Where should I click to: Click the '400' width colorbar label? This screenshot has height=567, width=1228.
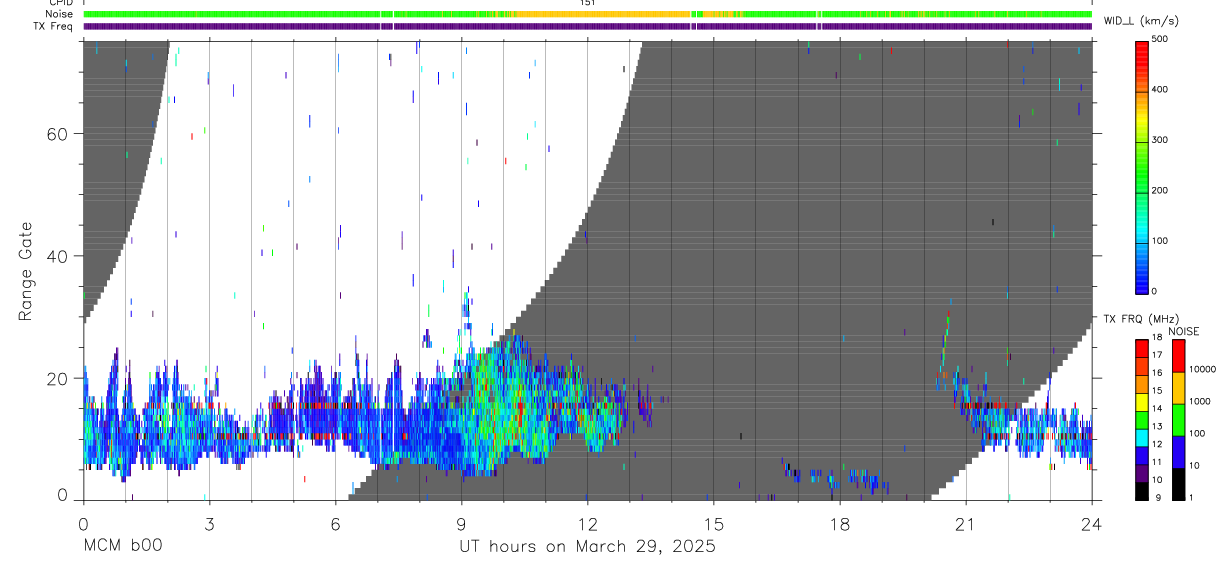(x=1161, y=90)
